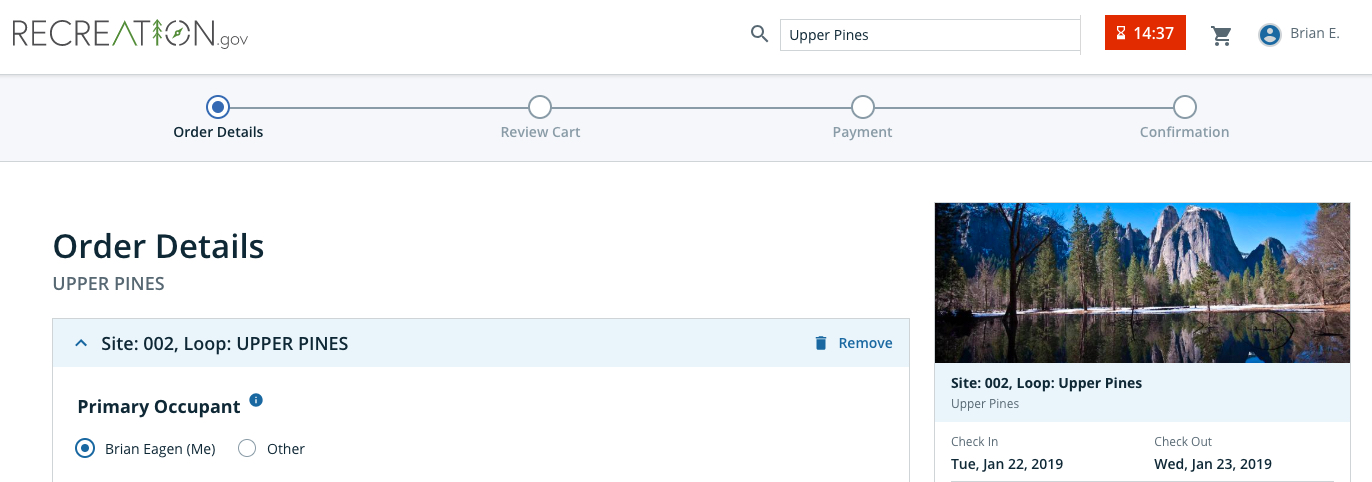Click the Order Details step circle
The width and height of the screenshot is (1372, 482).
click(x=218, y=107)
